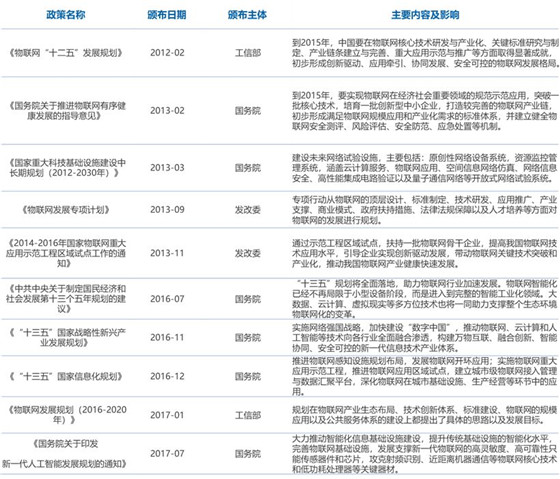Click date cell 2017-01

(x=167, y=415)
